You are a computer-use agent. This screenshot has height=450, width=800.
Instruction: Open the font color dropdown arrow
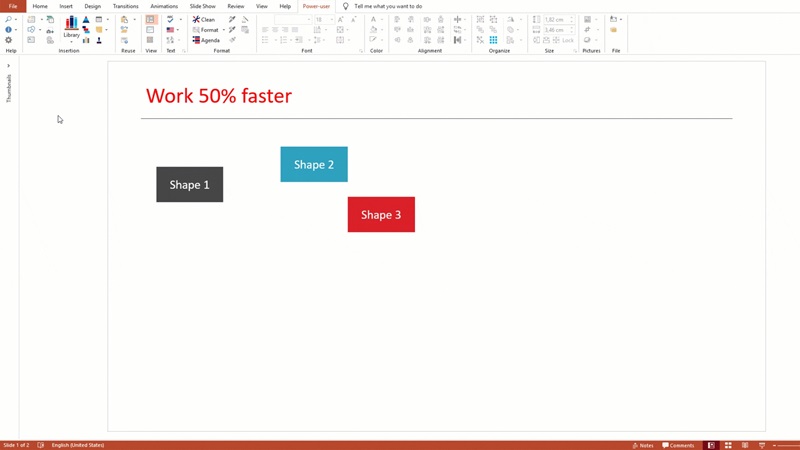coord(382,19)
